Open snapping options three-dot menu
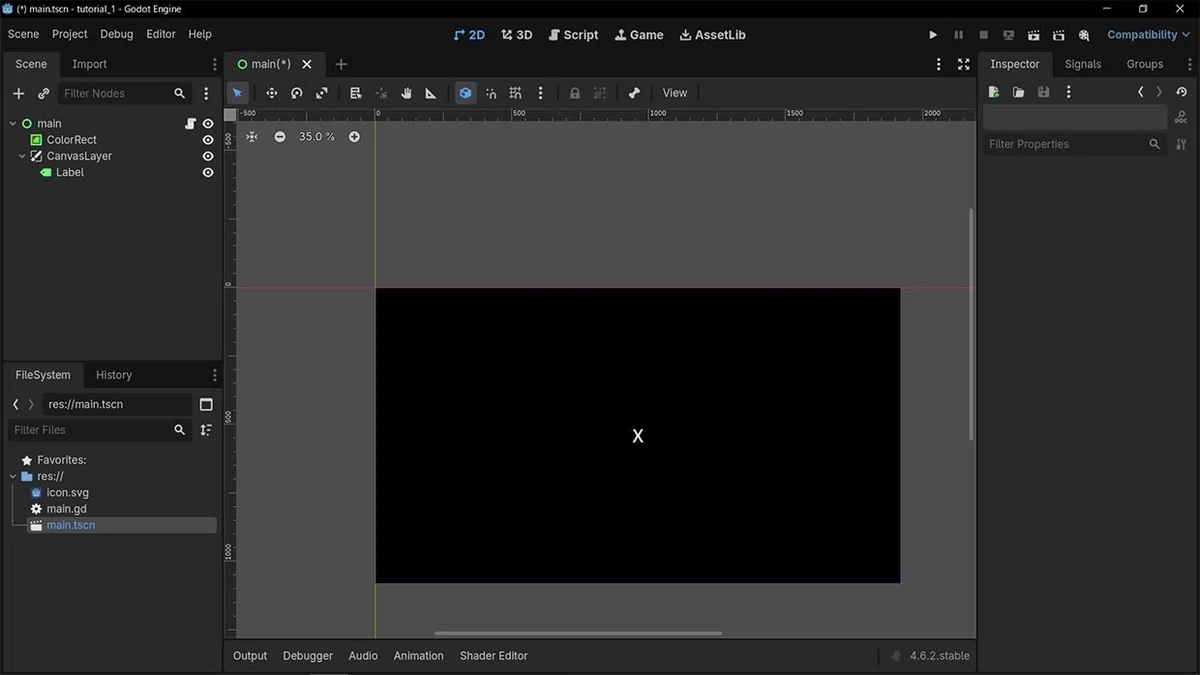Image resolution: width=1200 pixels, height=675 pixels. [x=540, y=93]
